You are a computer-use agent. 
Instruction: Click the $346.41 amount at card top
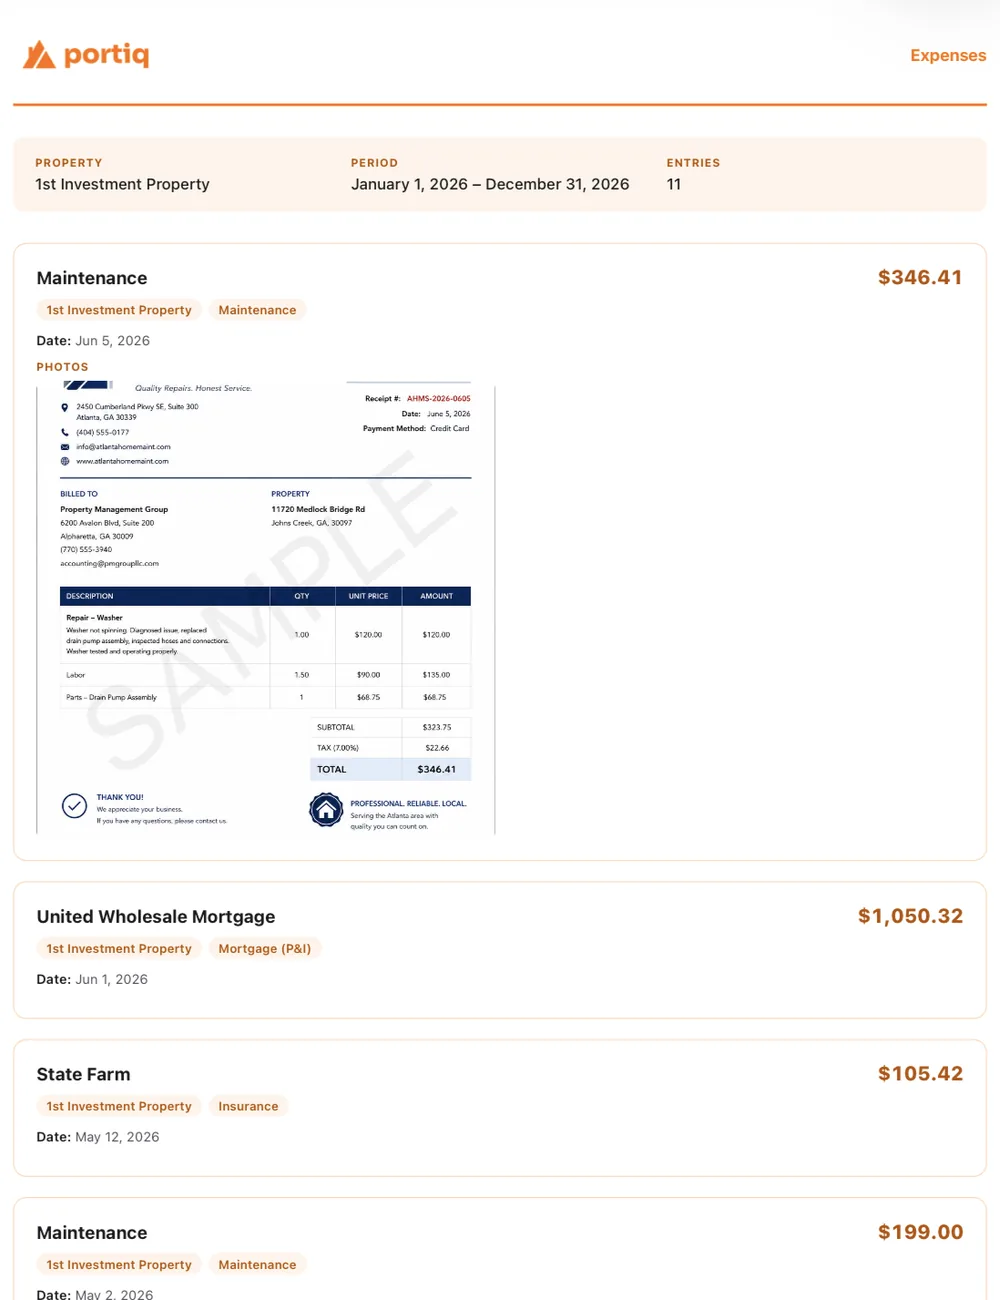(920, 277)
